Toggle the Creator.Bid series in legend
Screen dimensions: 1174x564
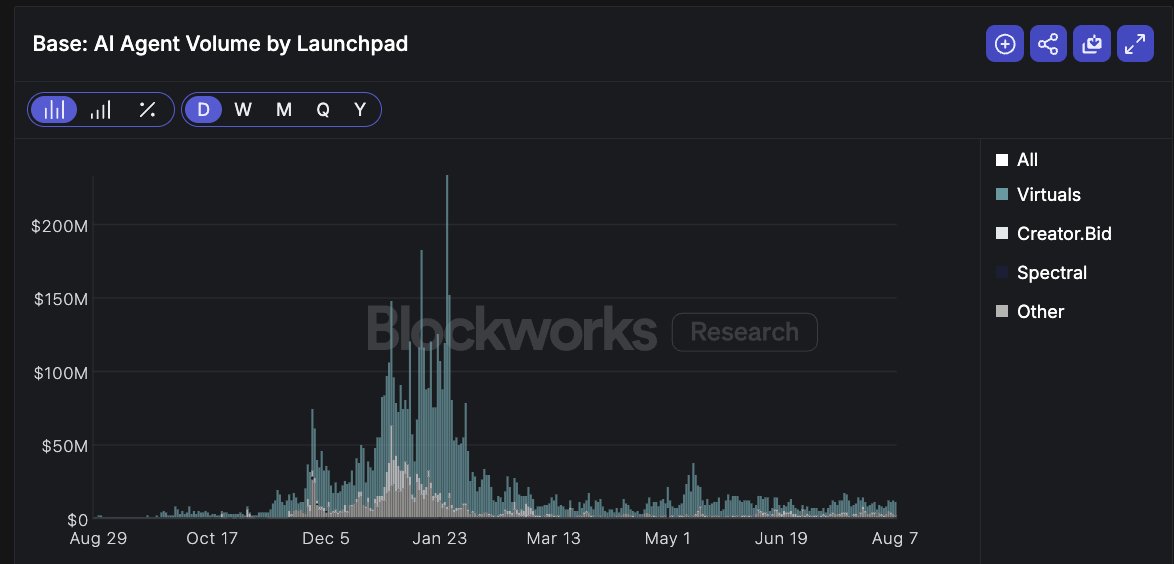click(x=1053, y=234)
